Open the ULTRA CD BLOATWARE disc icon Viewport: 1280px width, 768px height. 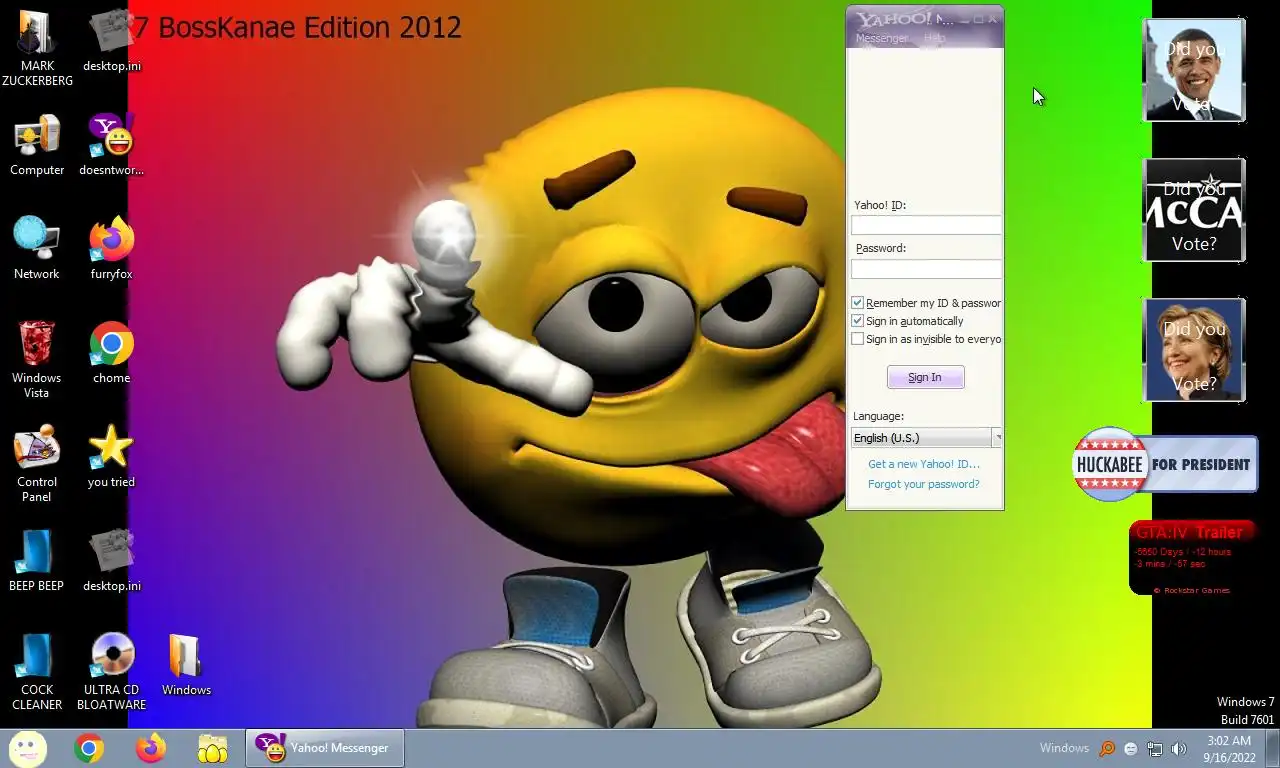(111, 671)
